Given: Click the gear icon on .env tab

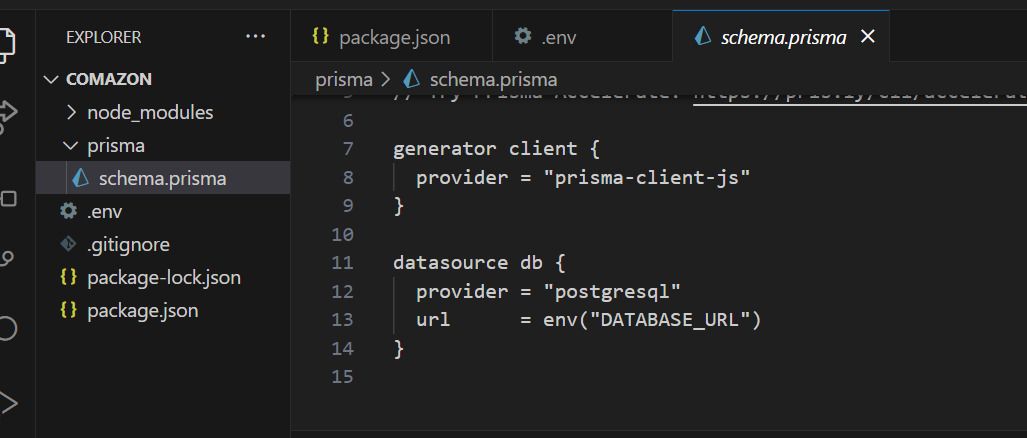Looking at the screenshot, I should coord(523,37).
